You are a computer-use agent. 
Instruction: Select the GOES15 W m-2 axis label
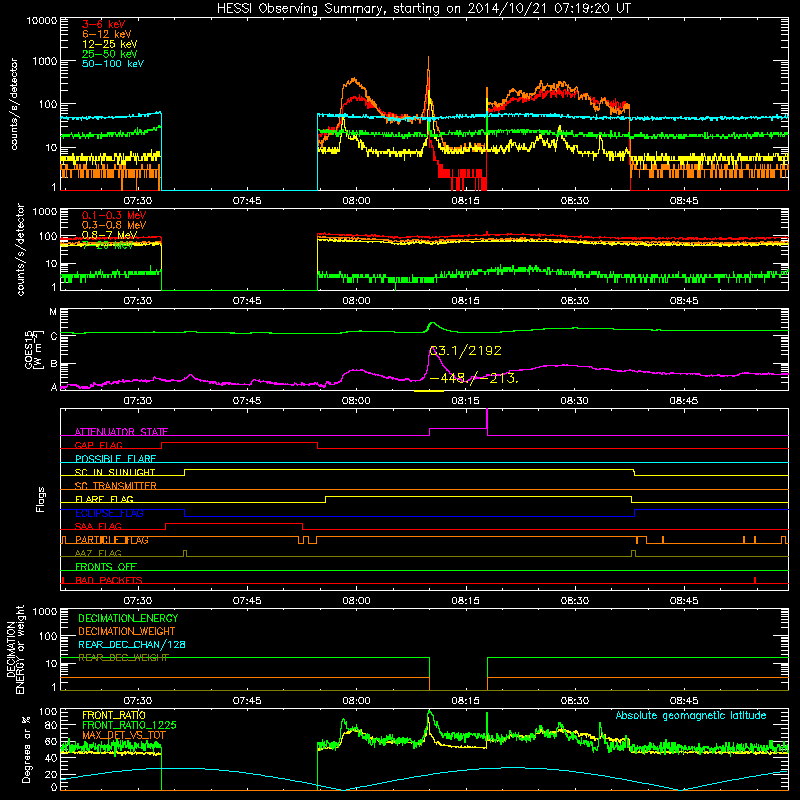pos(35,349)
